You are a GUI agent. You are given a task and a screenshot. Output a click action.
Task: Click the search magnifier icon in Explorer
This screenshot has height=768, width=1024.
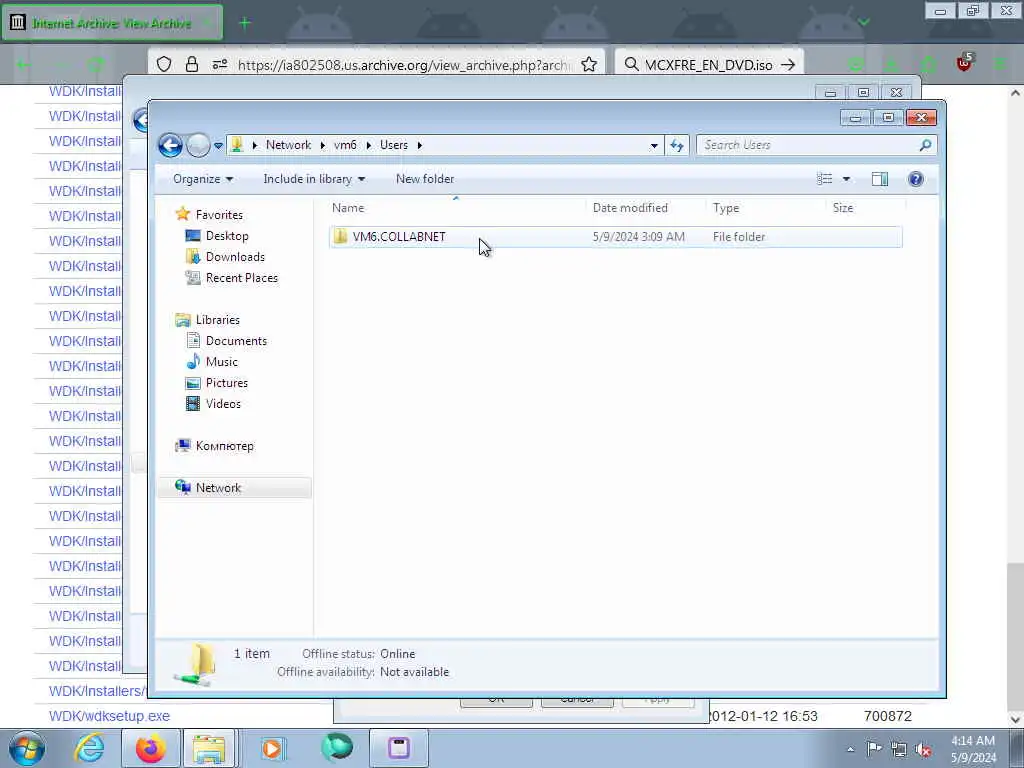(925, 145)
